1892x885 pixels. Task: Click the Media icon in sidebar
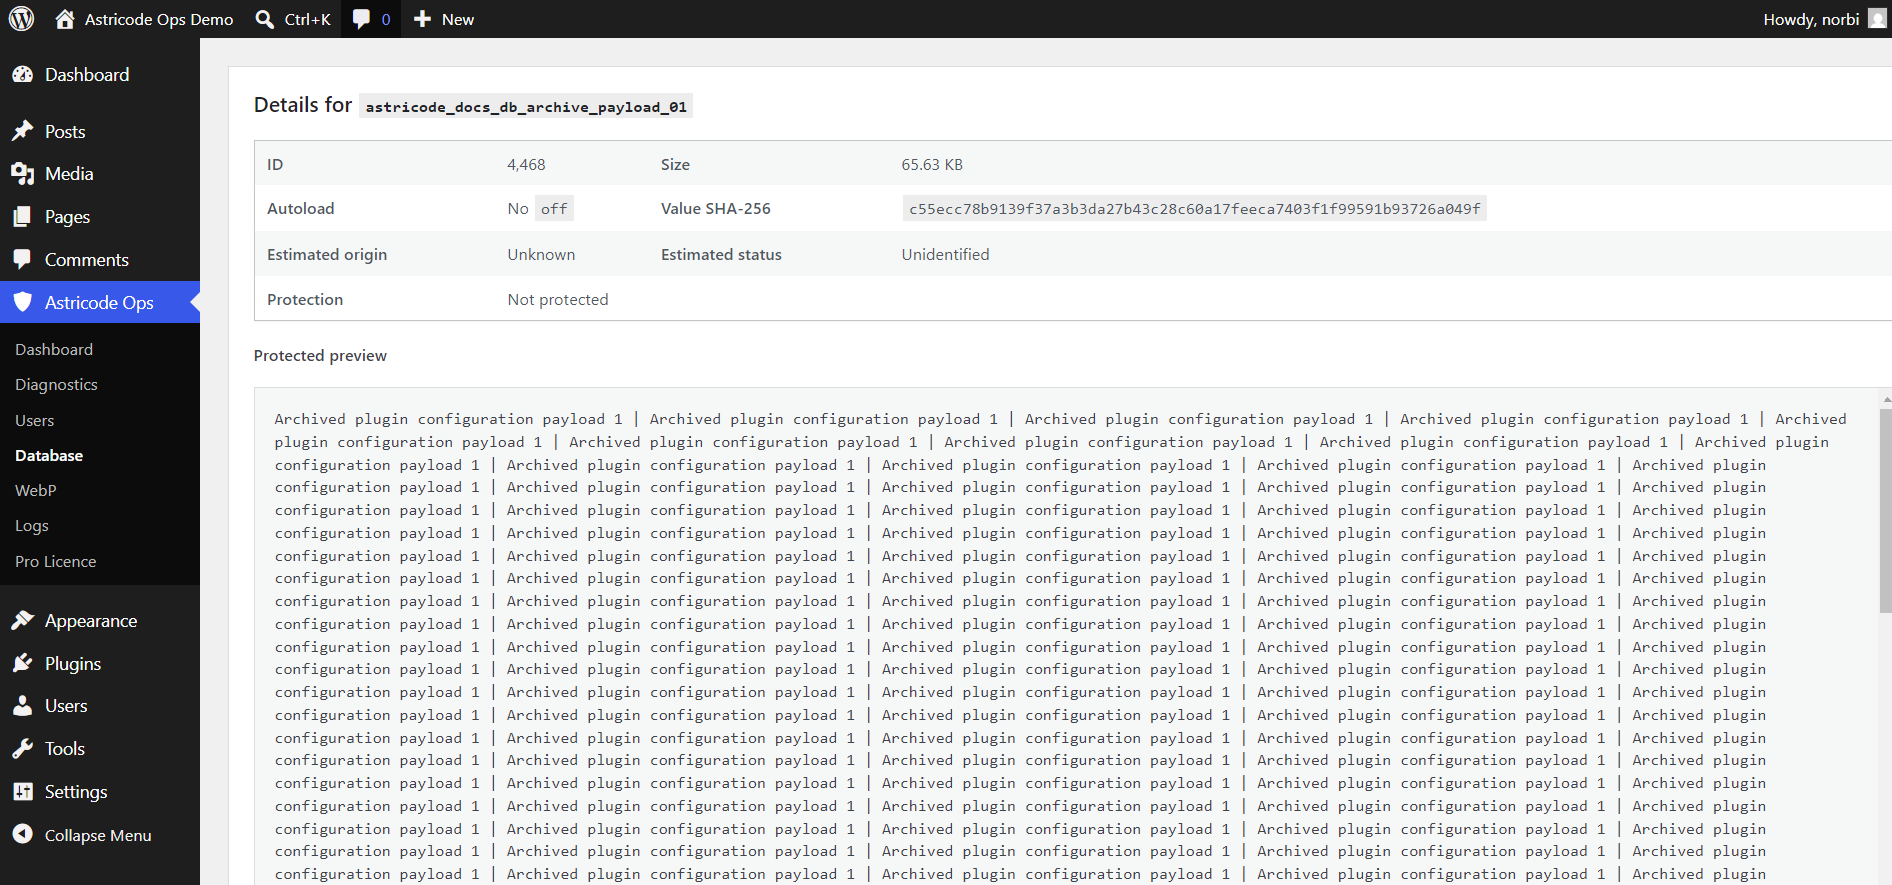(x=22, y=174)
